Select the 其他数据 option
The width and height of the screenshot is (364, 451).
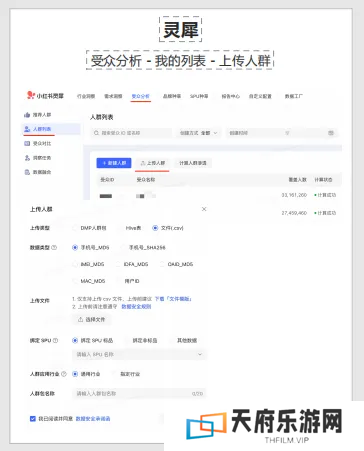[x=171, y=340]
